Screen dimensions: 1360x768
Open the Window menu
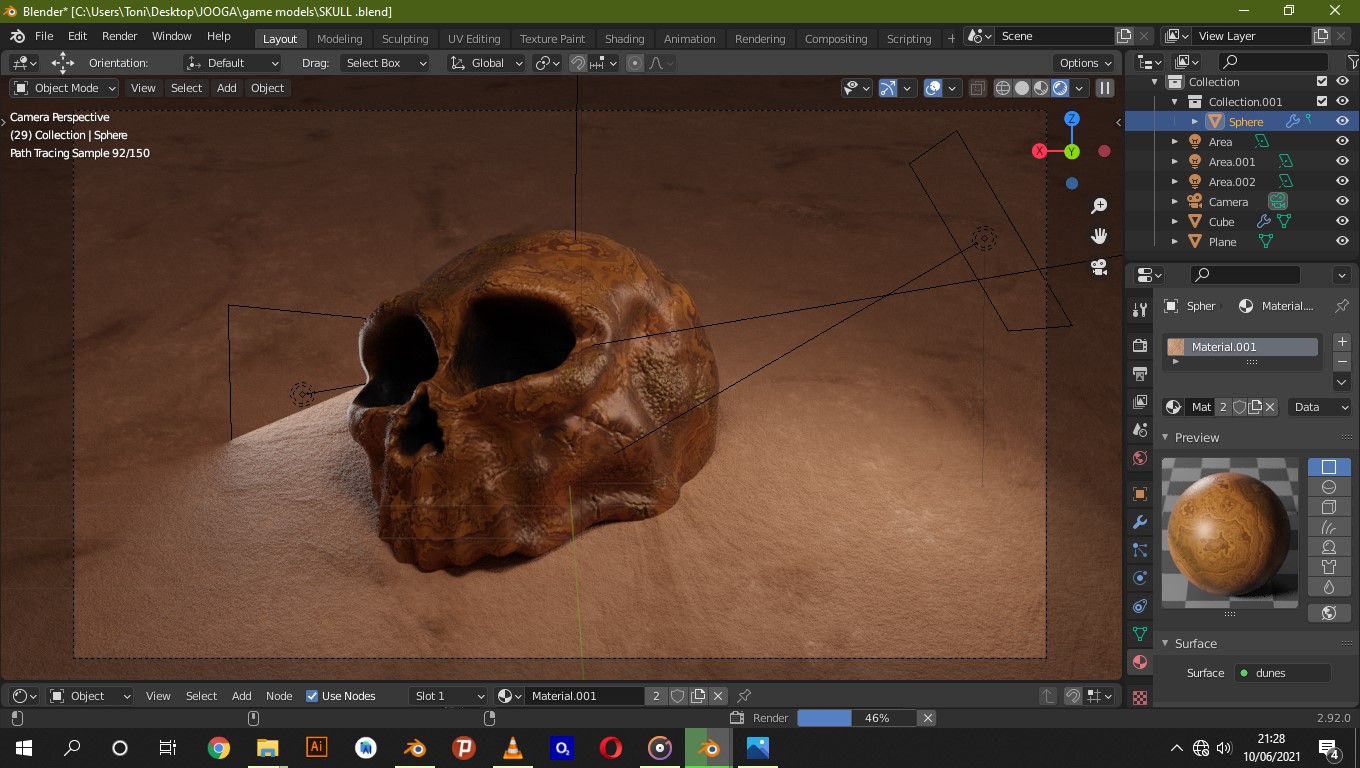(x=172, y=36)
